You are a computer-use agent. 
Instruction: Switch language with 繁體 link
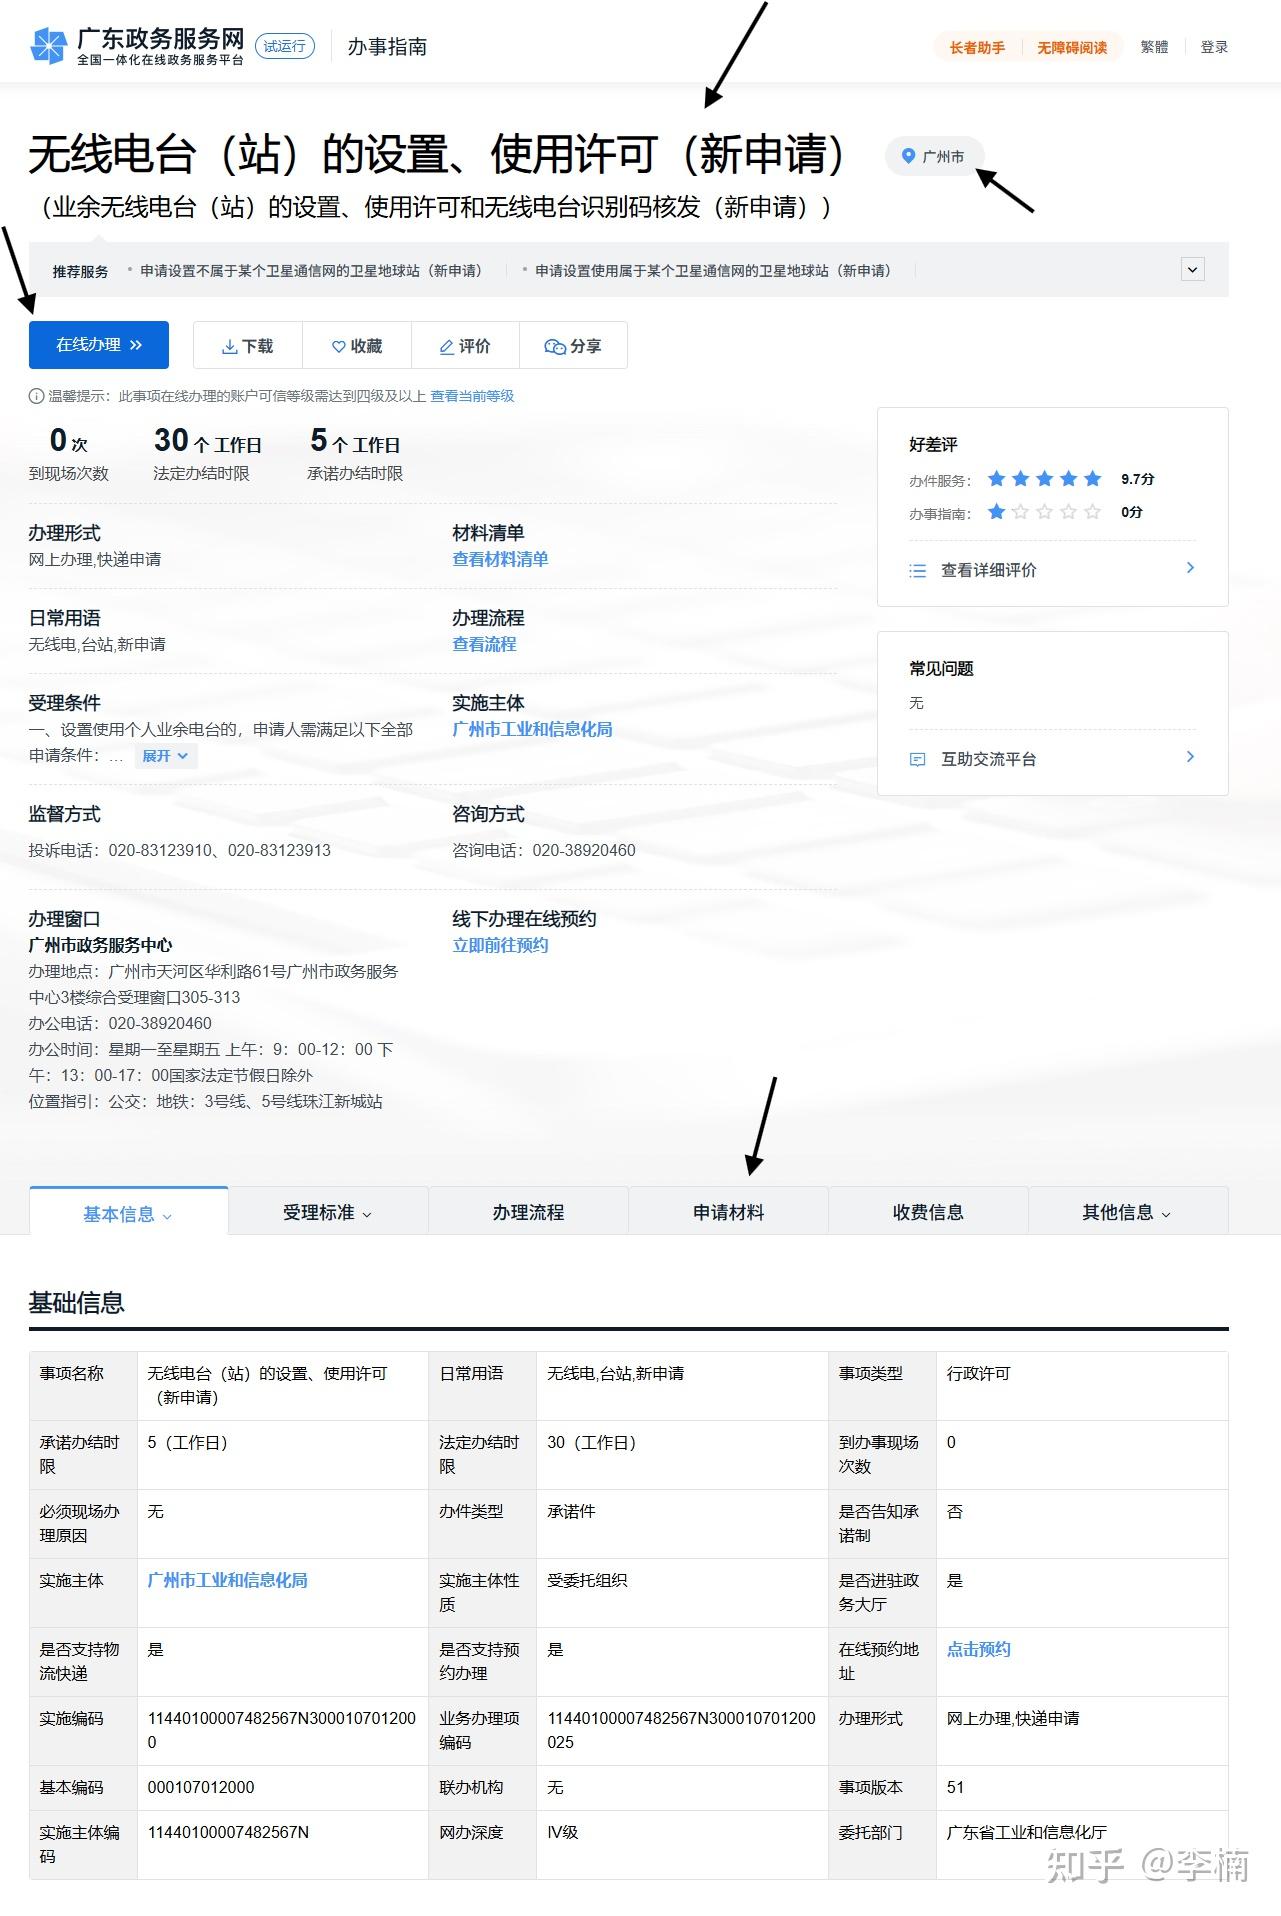click(1154, 47)
